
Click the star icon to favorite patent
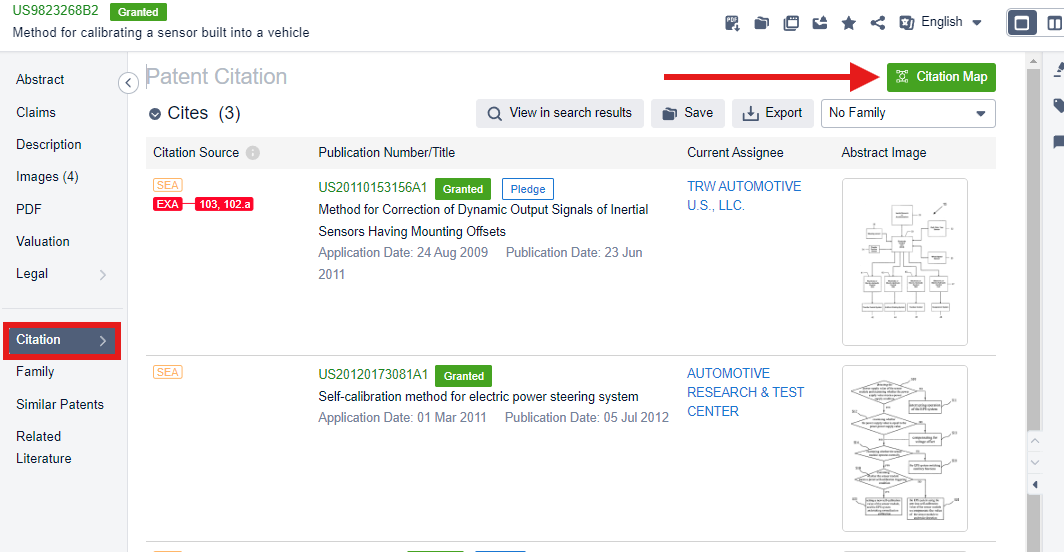848,23
